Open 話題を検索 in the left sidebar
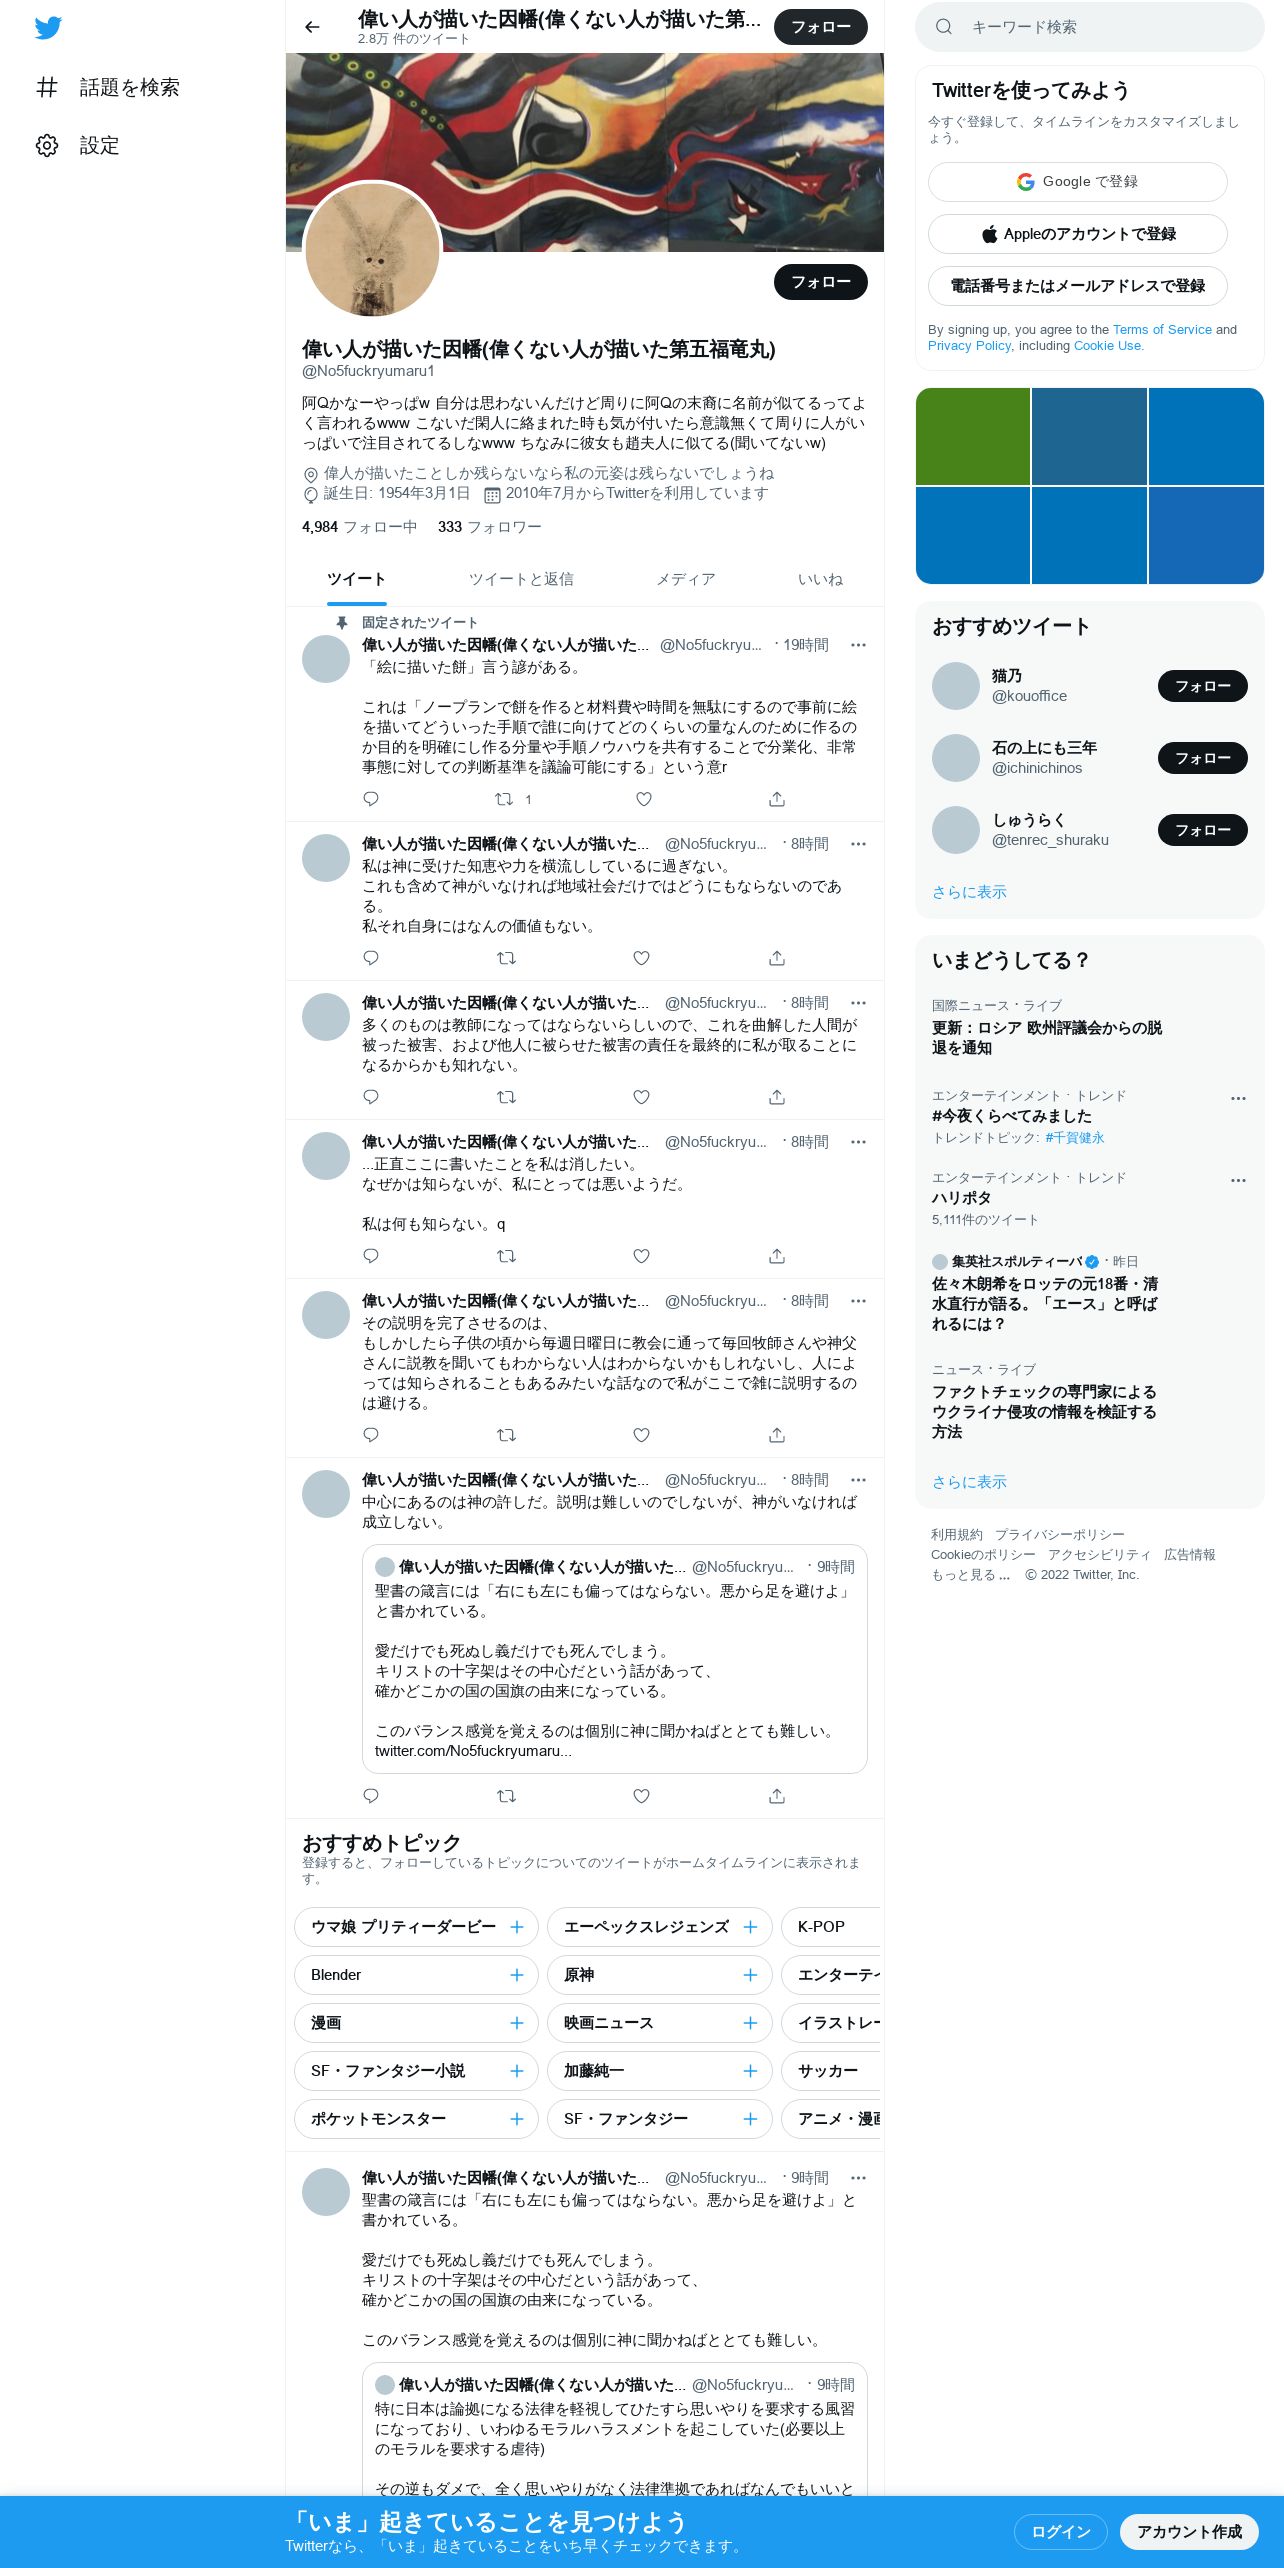1284x2568 pixels. click(108, 87)
